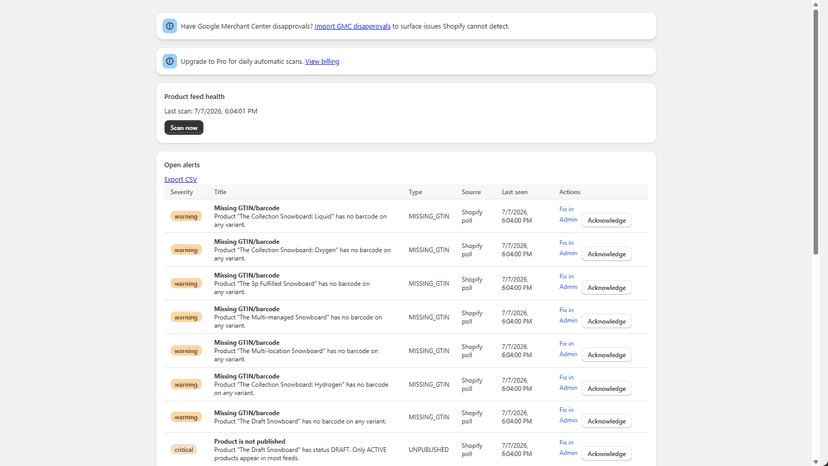Click scrollbar down arrow
This screenshot has width=828, height=466.
(816, 462)
